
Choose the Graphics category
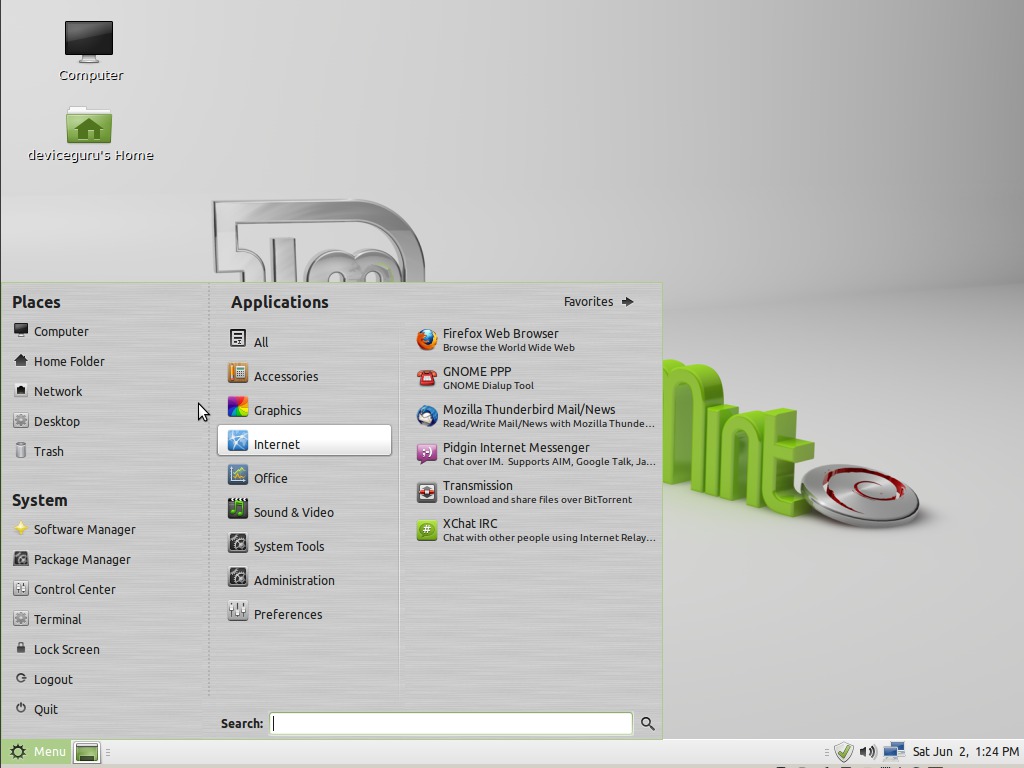(x=304, y=409)
